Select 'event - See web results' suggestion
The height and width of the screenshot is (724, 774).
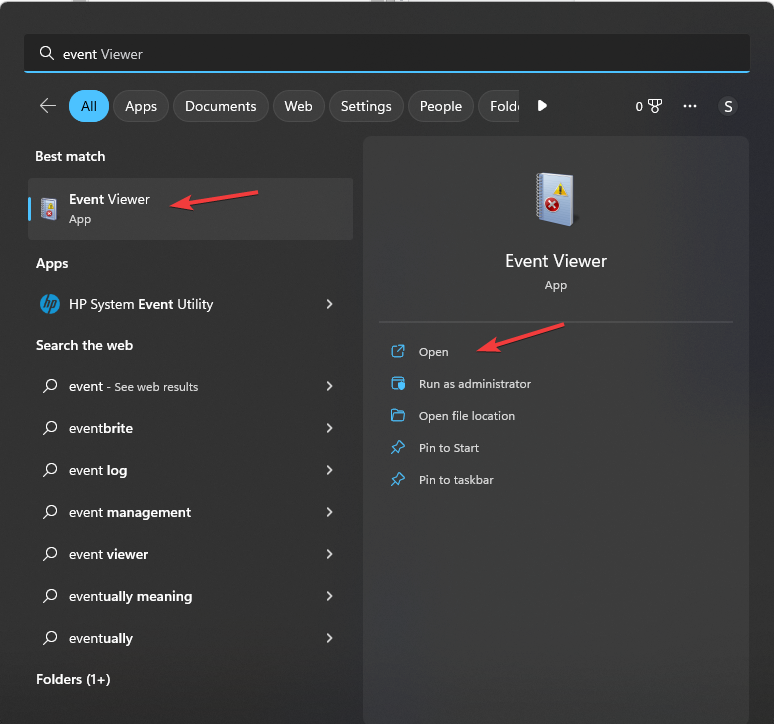(191, 386)
